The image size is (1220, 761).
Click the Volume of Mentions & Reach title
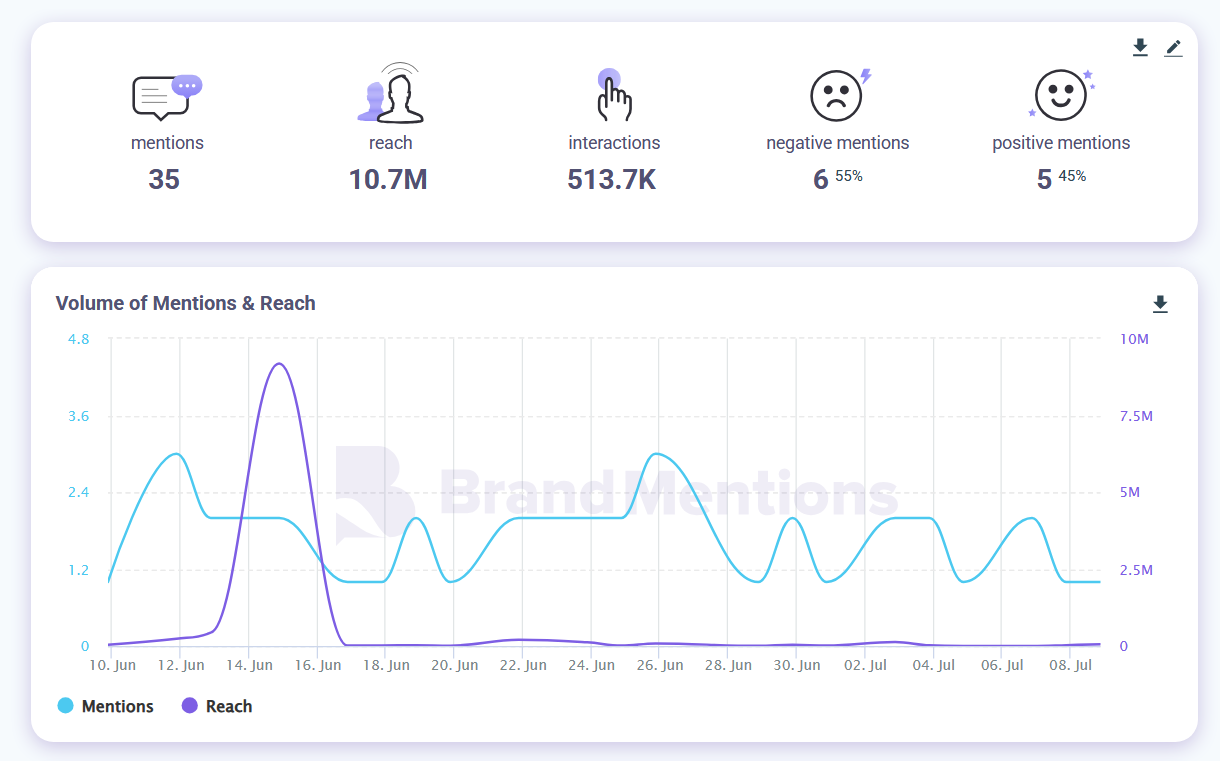coord(185,303)
